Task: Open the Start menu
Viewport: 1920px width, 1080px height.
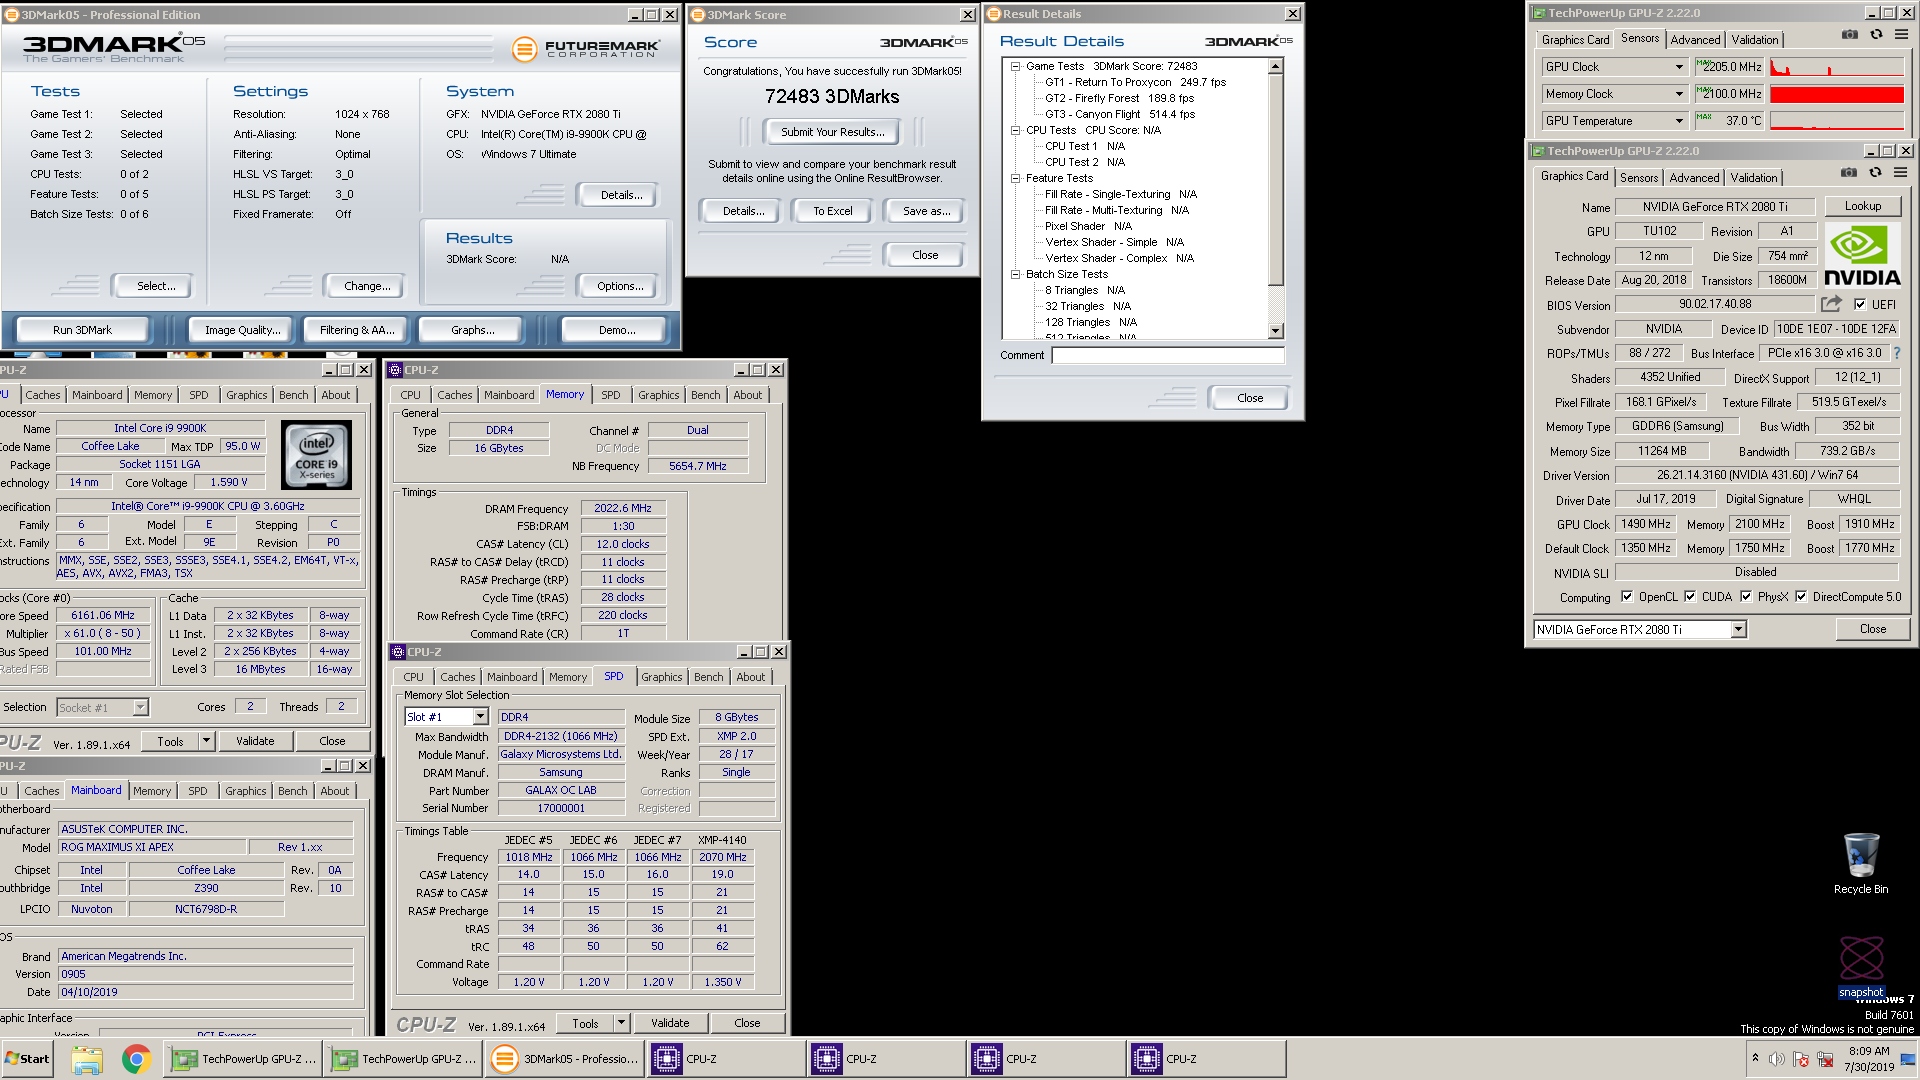Action: tap(27, 1059)
